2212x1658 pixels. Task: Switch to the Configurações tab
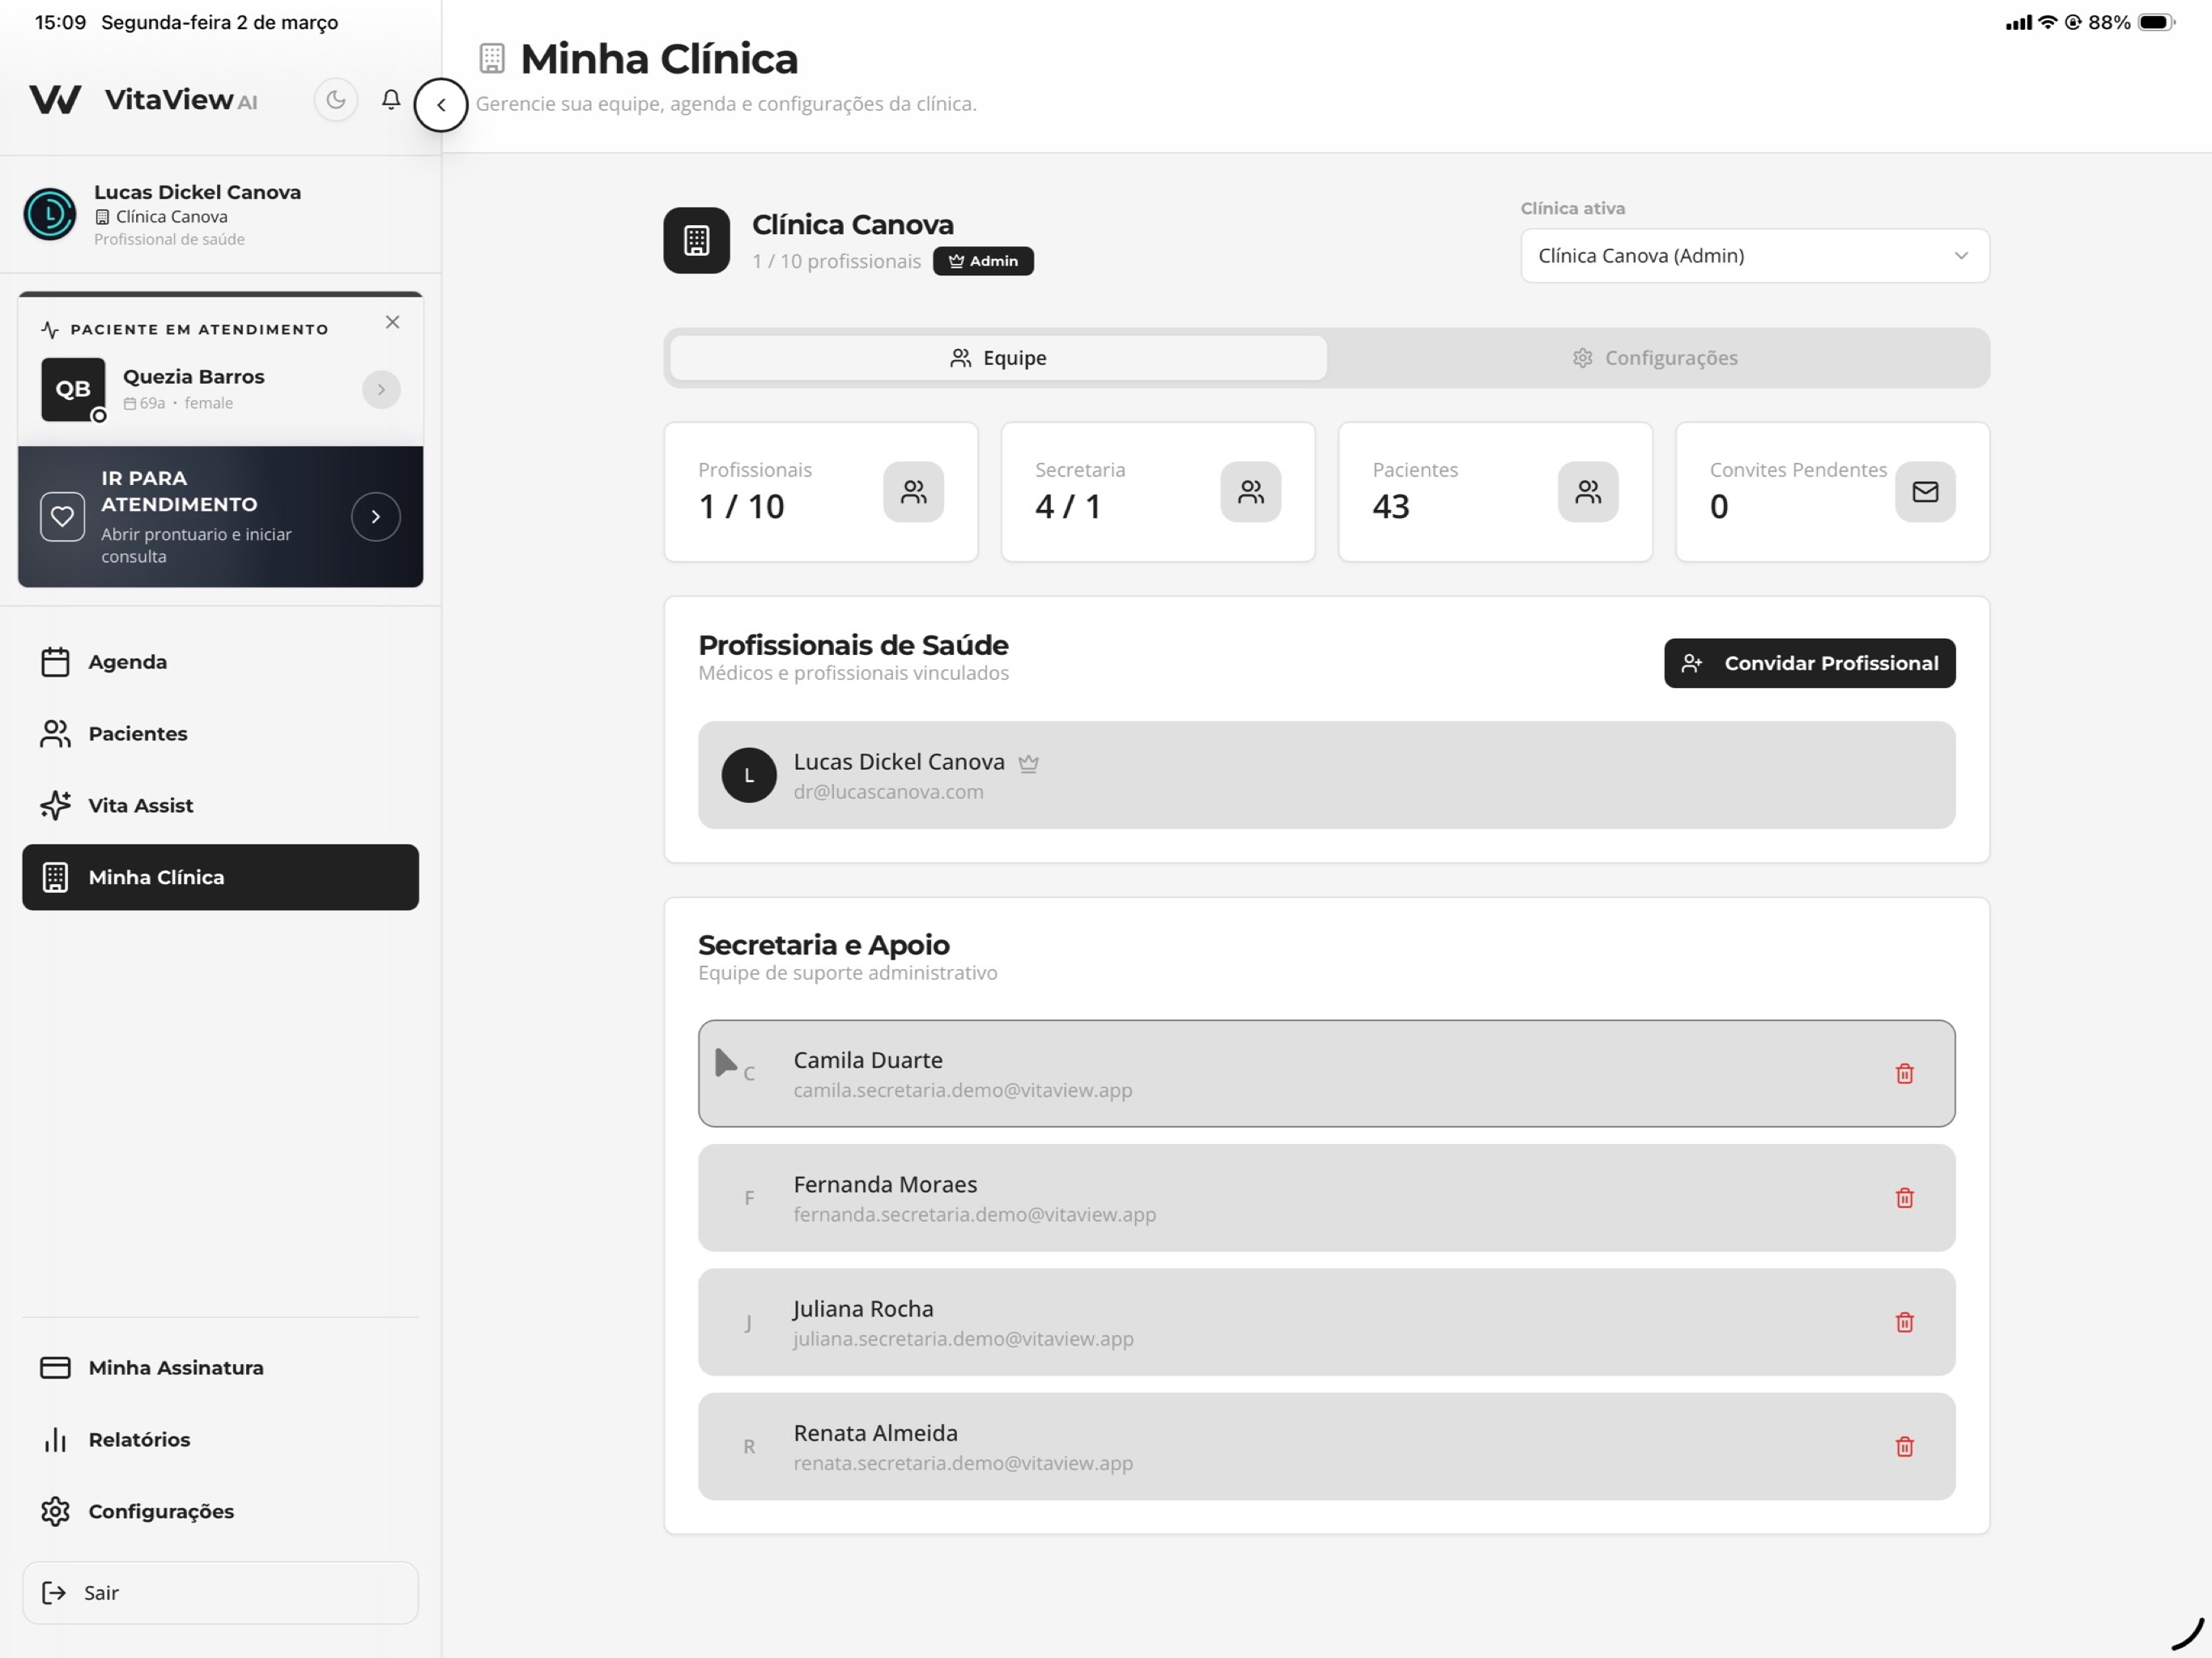click(x=1655, y=358)
